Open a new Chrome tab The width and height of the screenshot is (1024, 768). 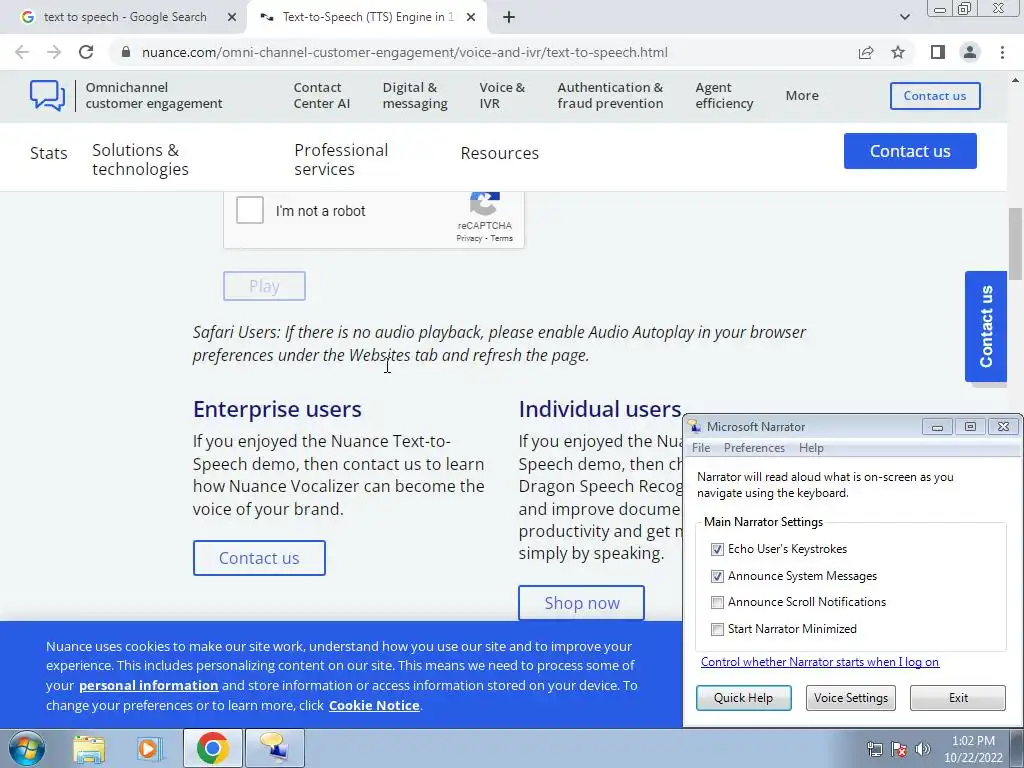click(x=509, y=17)
